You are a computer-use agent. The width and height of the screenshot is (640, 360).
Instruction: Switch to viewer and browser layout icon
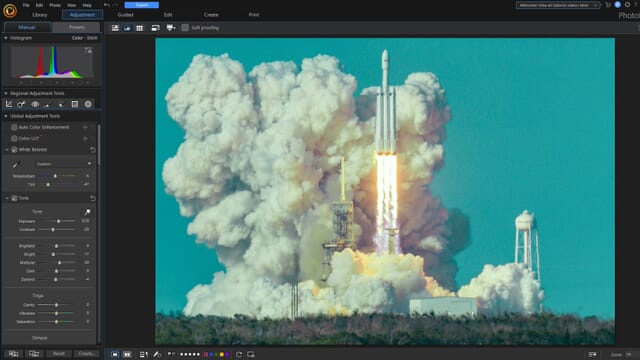[116, 28]
